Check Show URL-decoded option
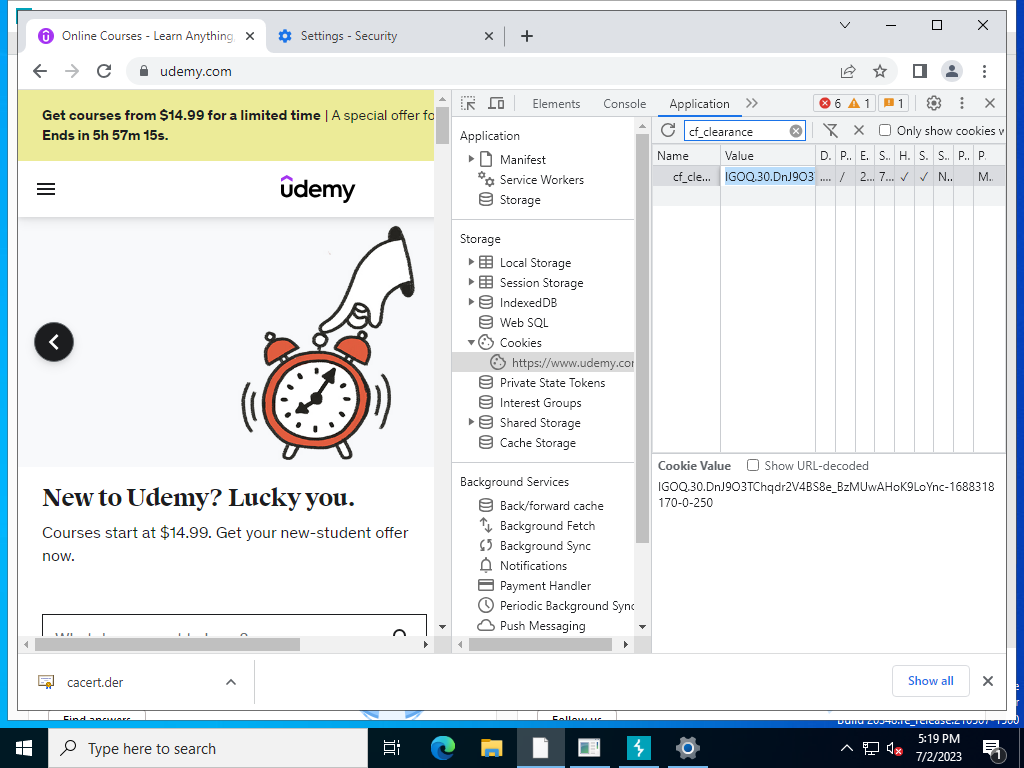 [x=753, y=466]
